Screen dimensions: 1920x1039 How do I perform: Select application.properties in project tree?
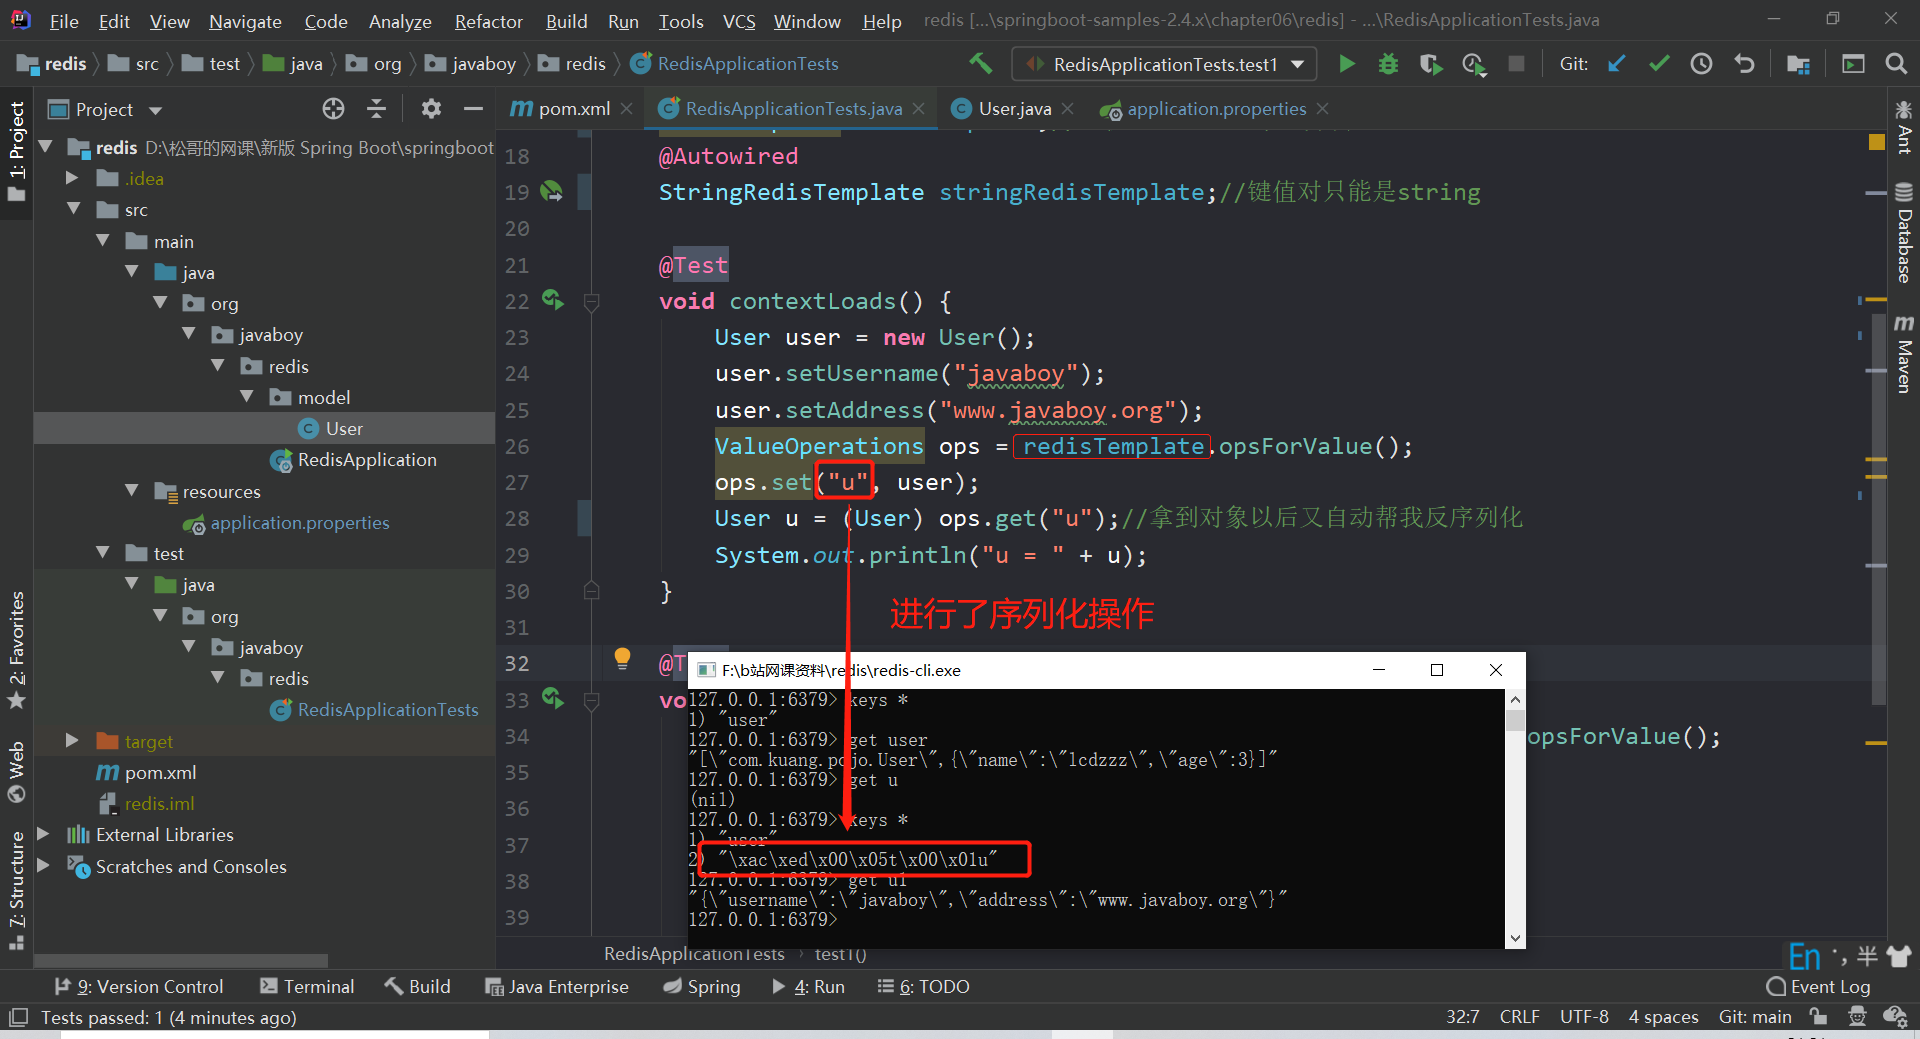point(286,522)
